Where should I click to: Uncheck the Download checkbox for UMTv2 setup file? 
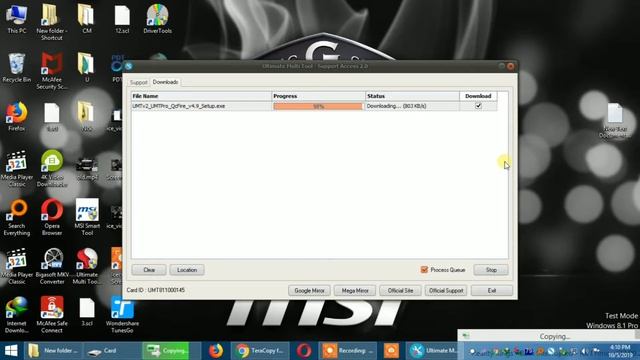(478, 106)
